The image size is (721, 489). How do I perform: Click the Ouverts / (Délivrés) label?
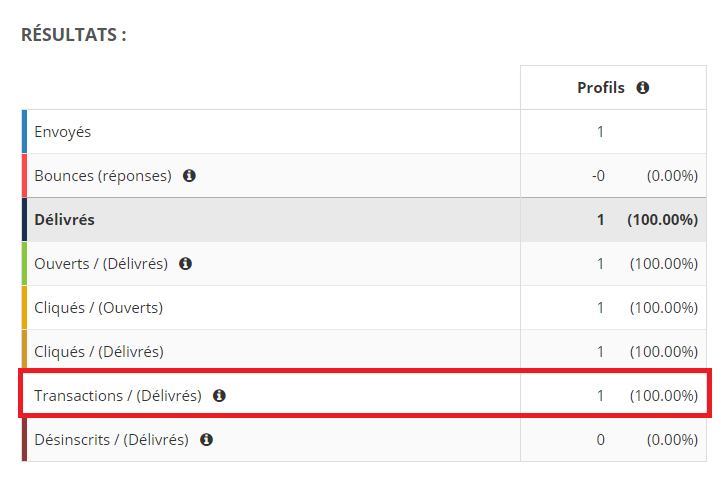coord(101,264)
